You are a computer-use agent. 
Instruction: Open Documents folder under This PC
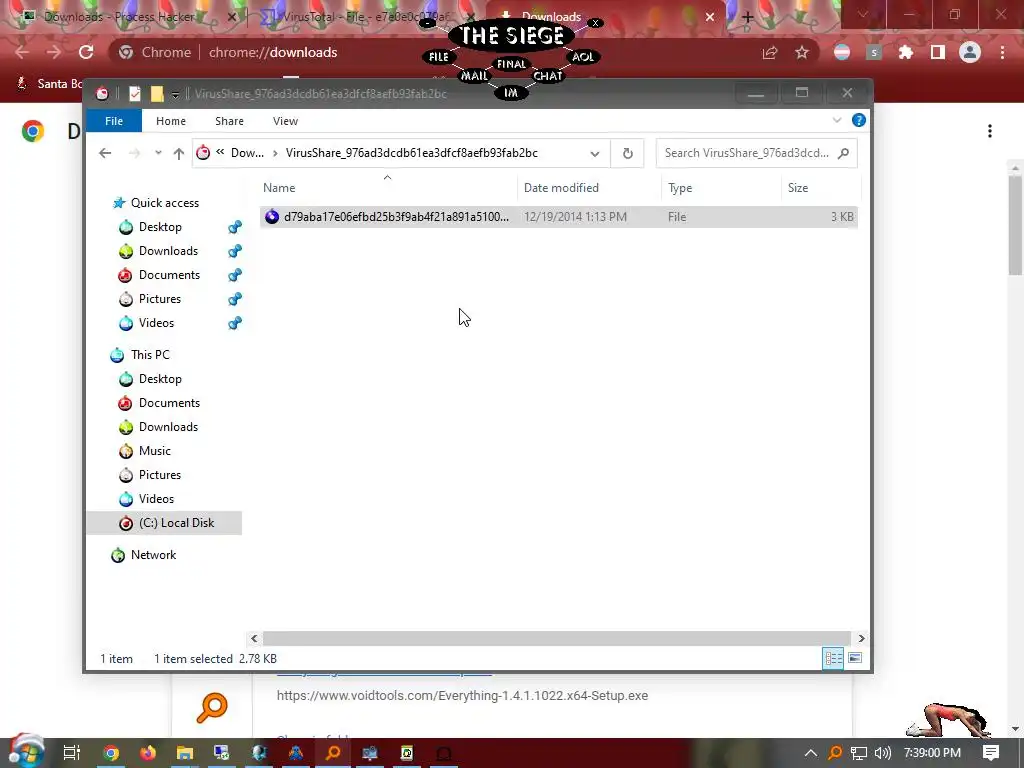(x=169, y=403)
